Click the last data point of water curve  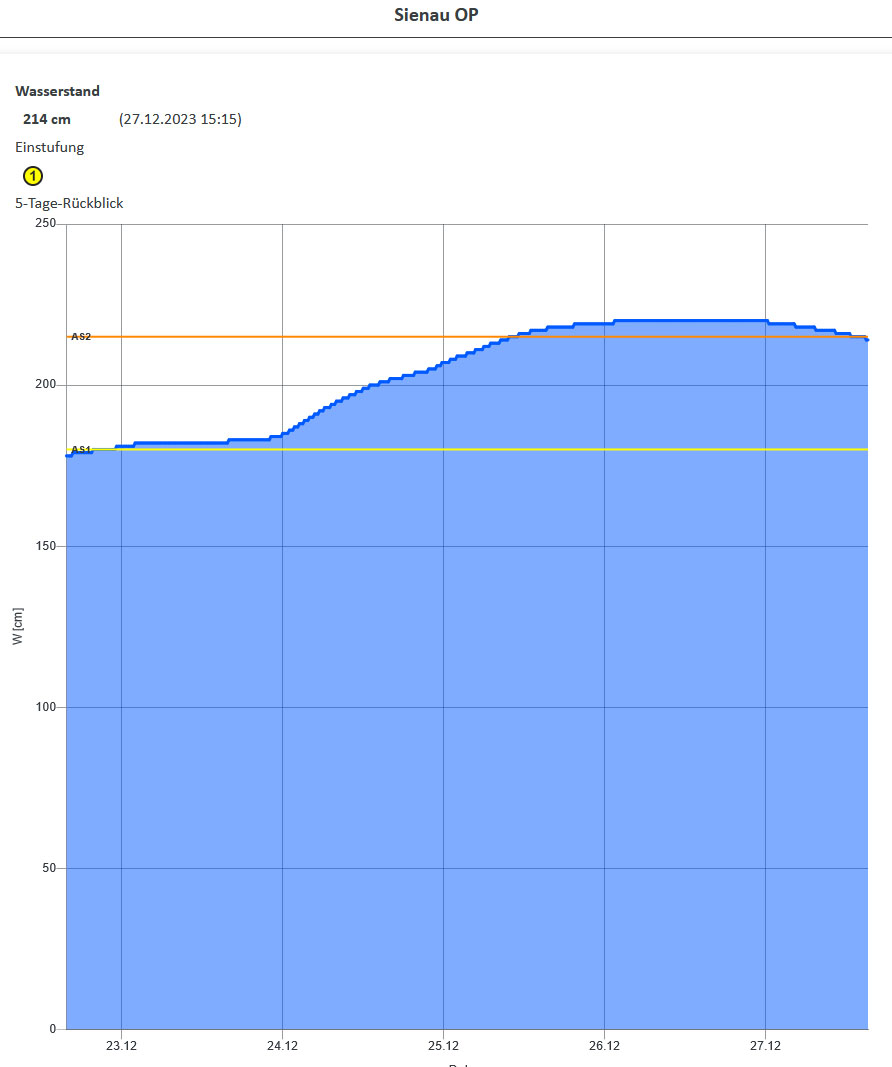coord(867,340)
